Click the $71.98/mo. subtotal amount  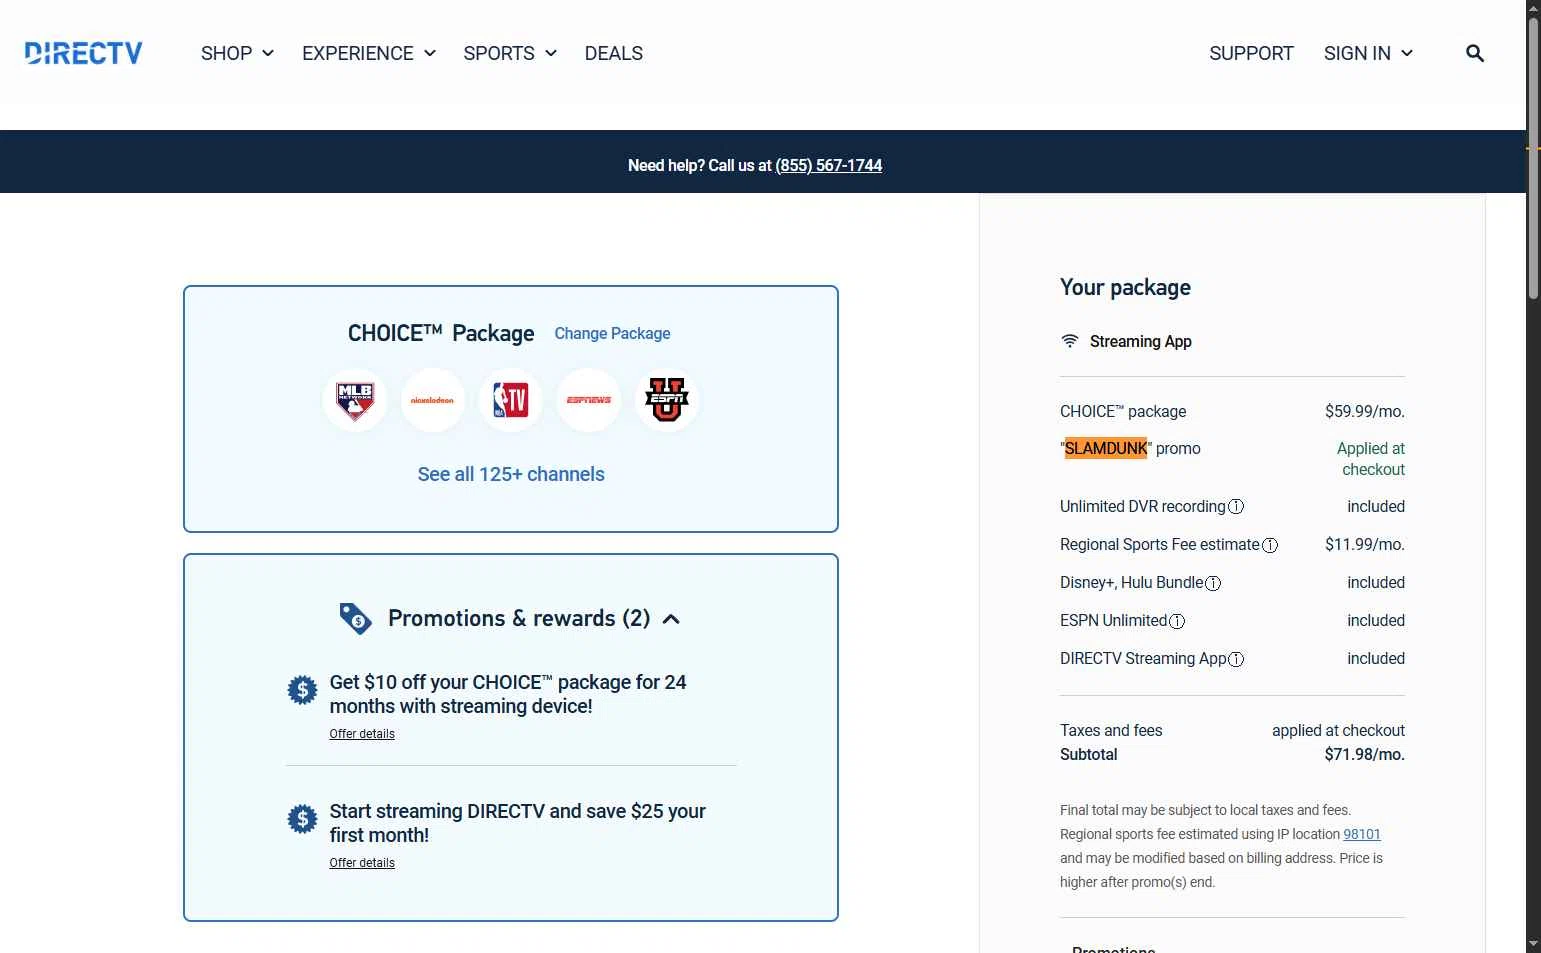[x=1364, y=754]
